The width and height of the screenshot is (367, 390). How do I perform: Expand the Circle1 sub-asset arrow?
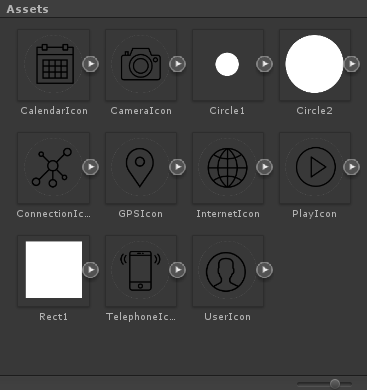coord(264,64)
